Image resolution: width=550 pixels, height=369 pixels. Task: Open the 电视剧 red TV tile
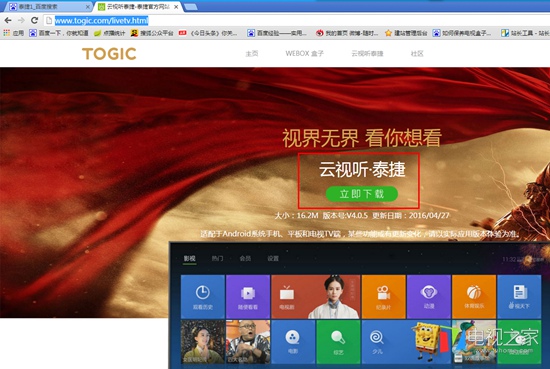coord(316,296)
